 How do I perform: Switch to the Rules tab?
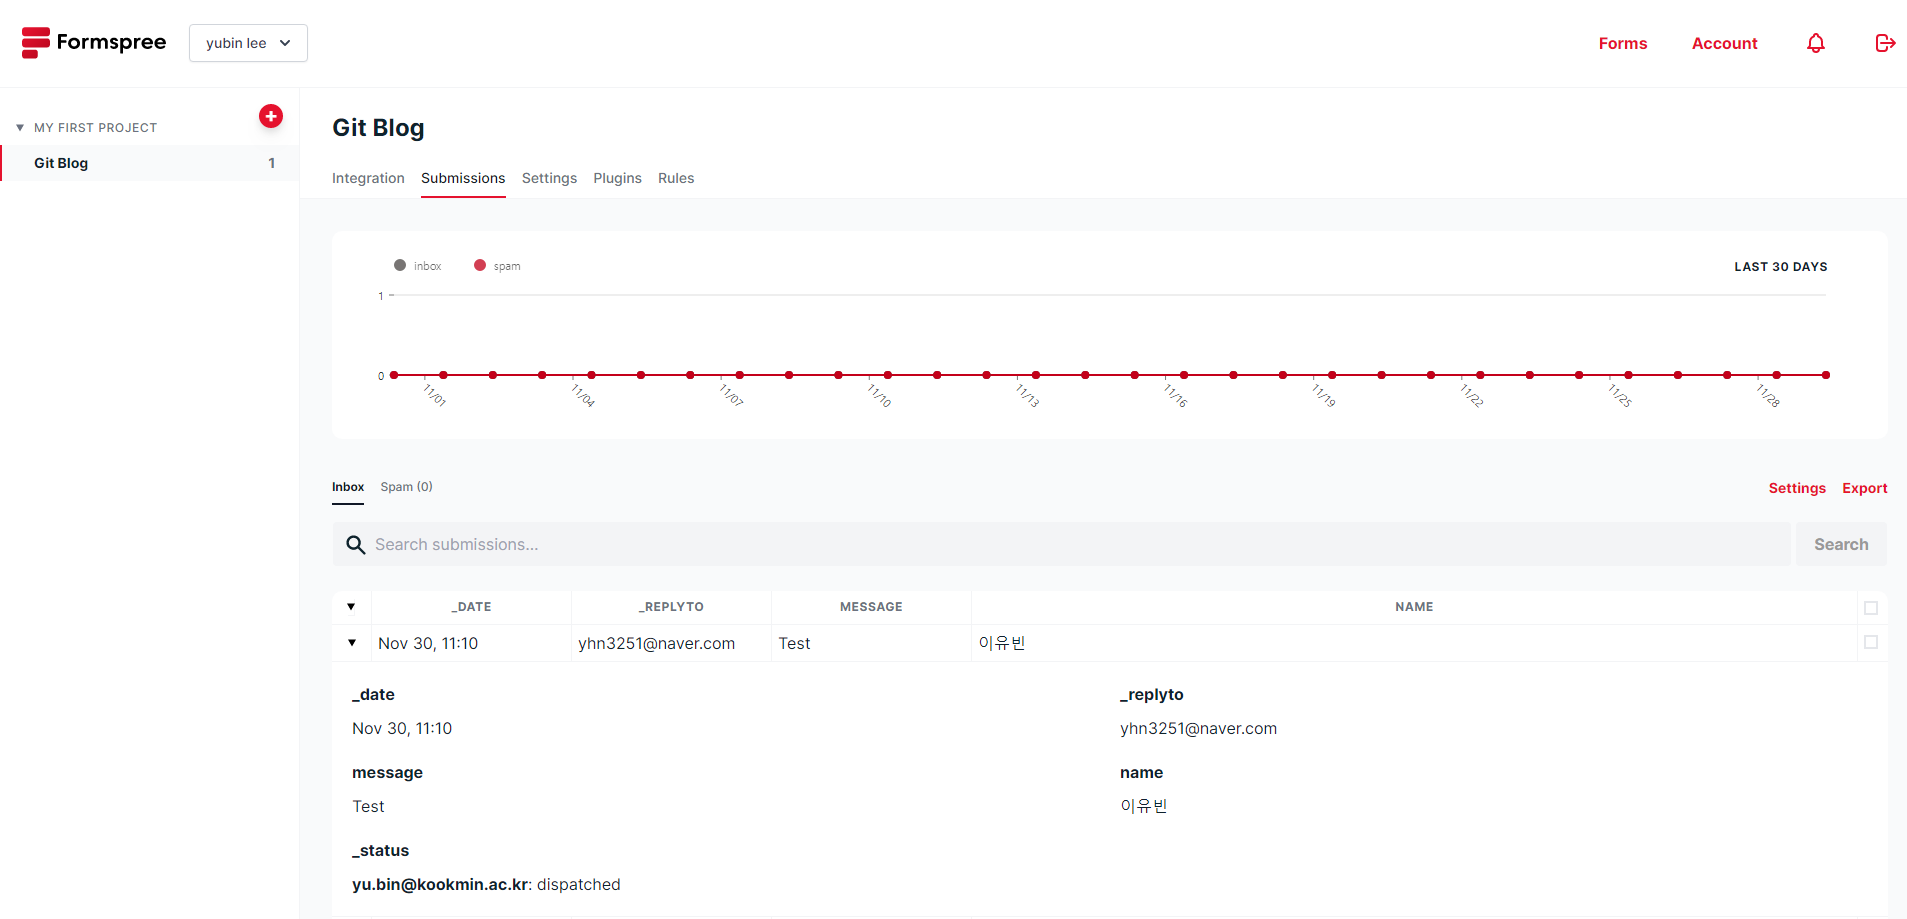(x=676, y=178)
